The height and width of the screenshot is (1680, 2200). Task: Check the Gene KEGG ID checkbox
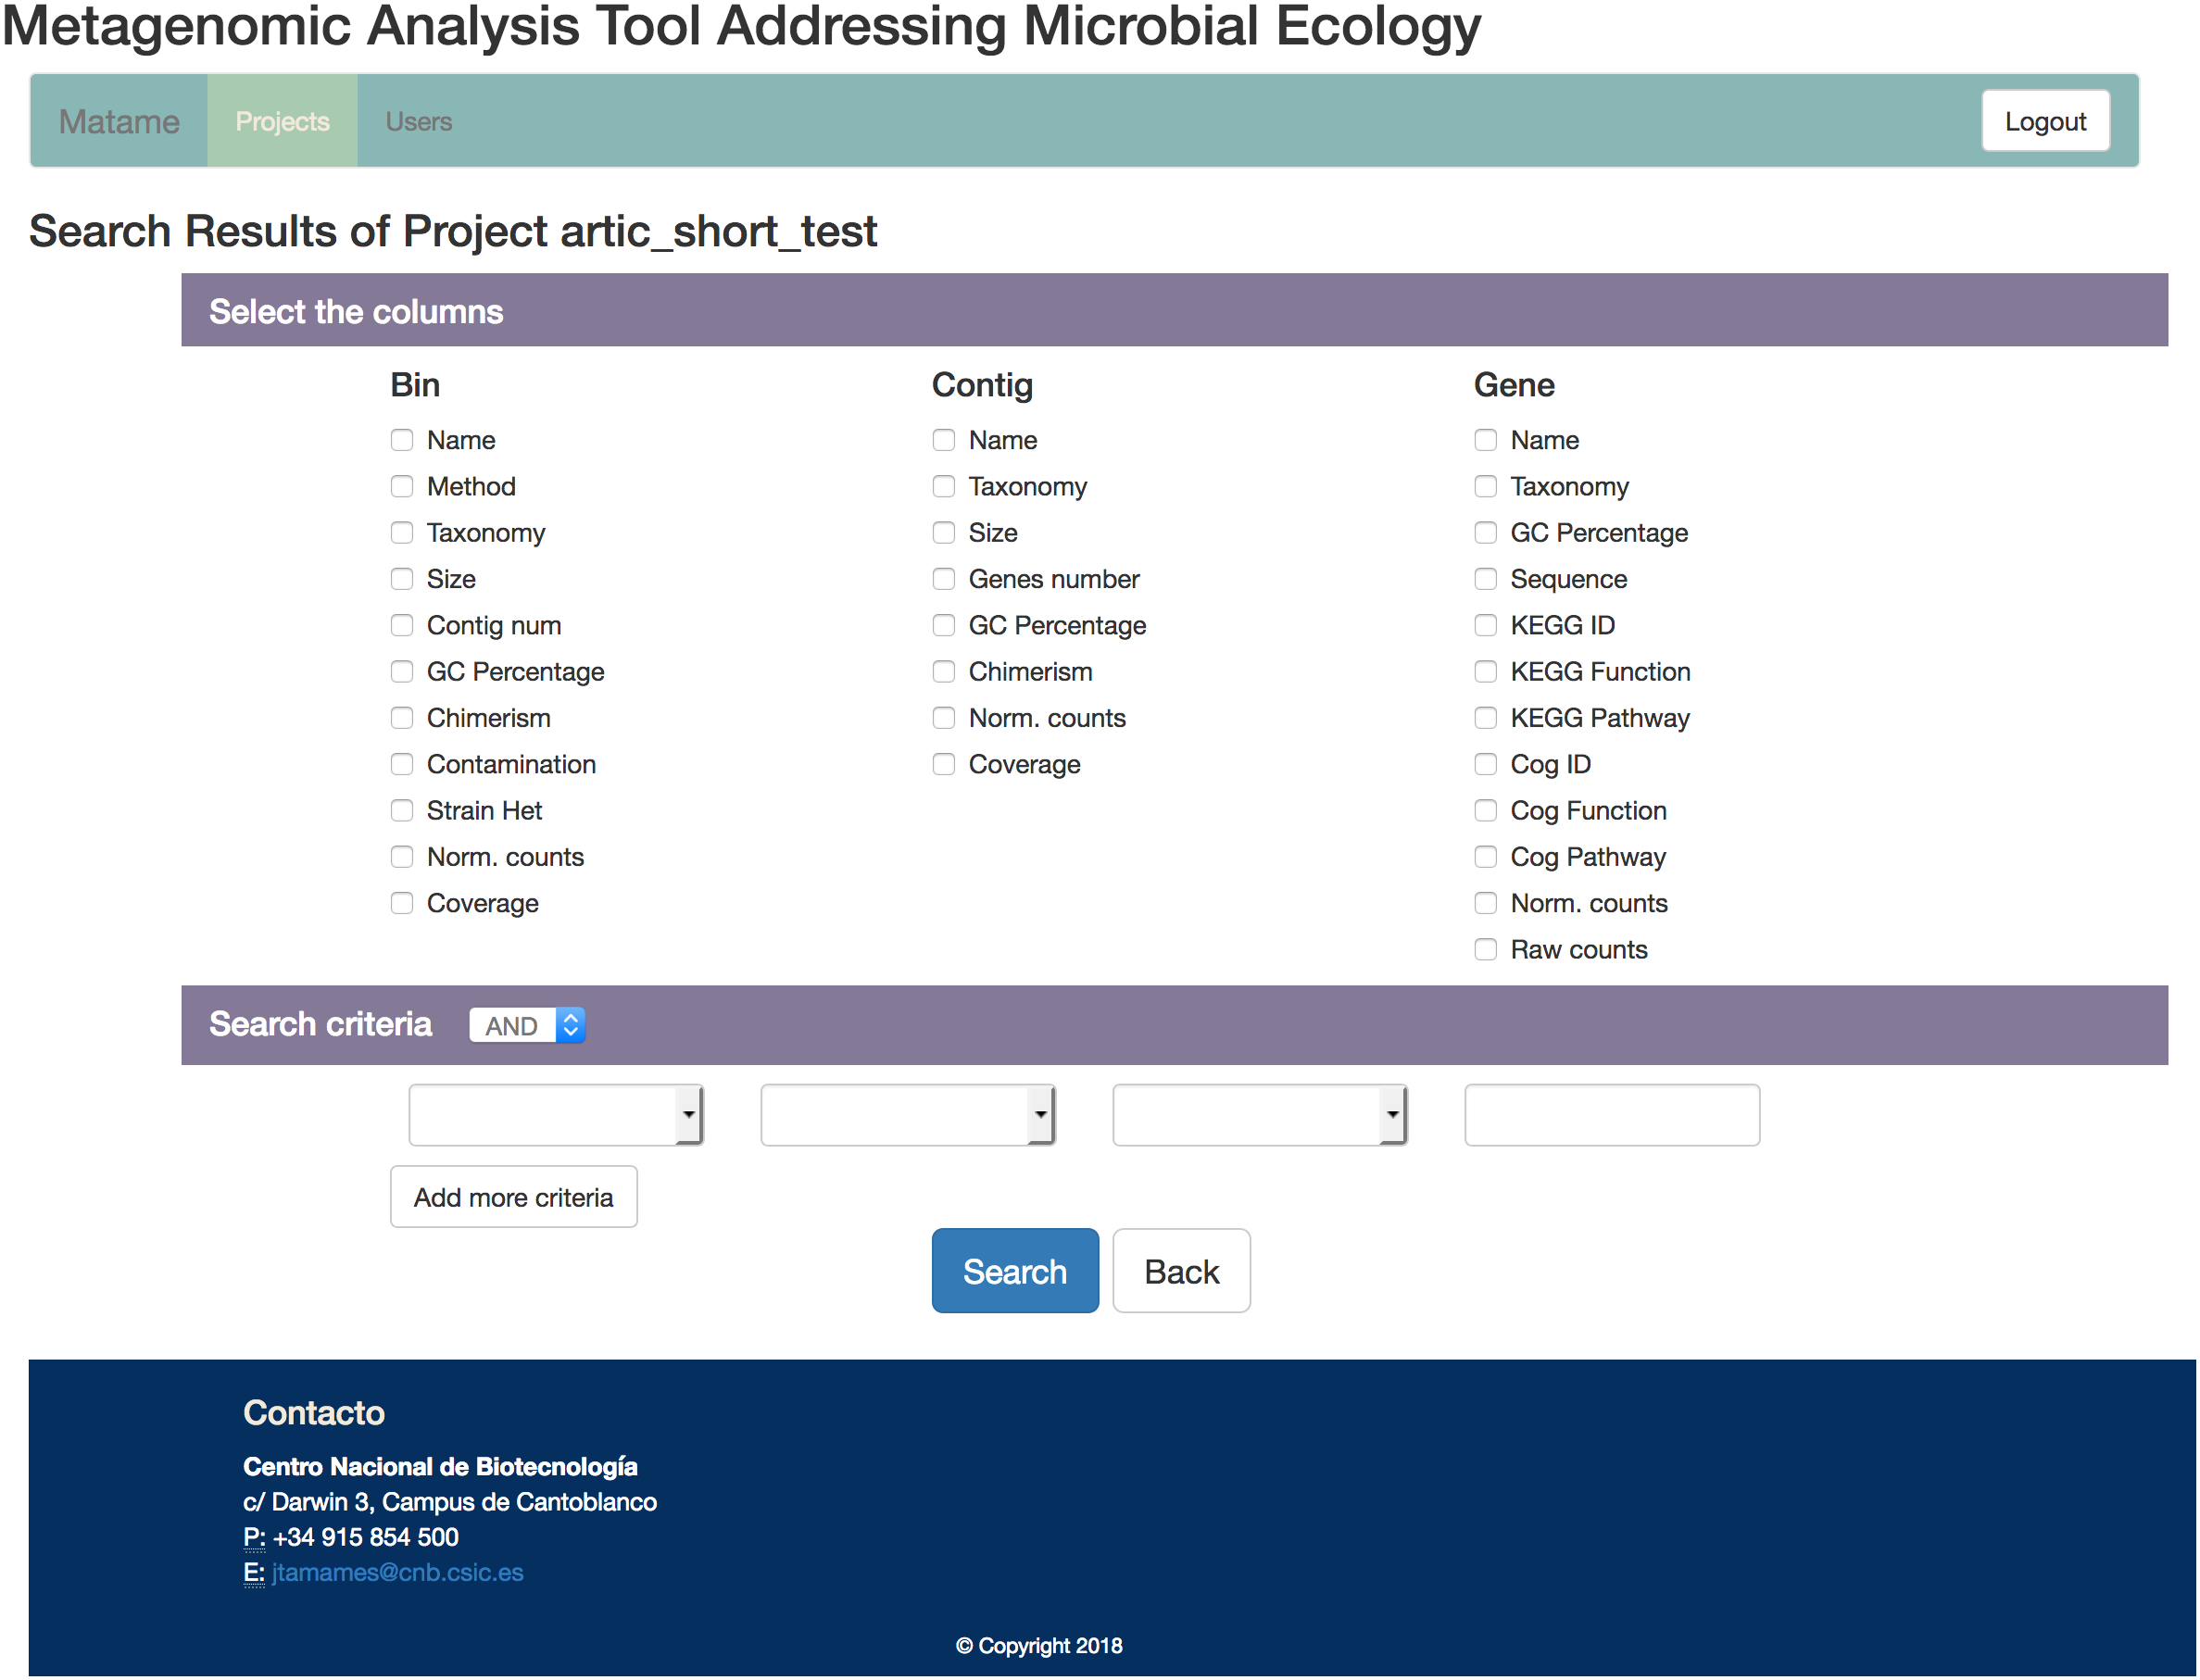click(x=1485, y=625)
